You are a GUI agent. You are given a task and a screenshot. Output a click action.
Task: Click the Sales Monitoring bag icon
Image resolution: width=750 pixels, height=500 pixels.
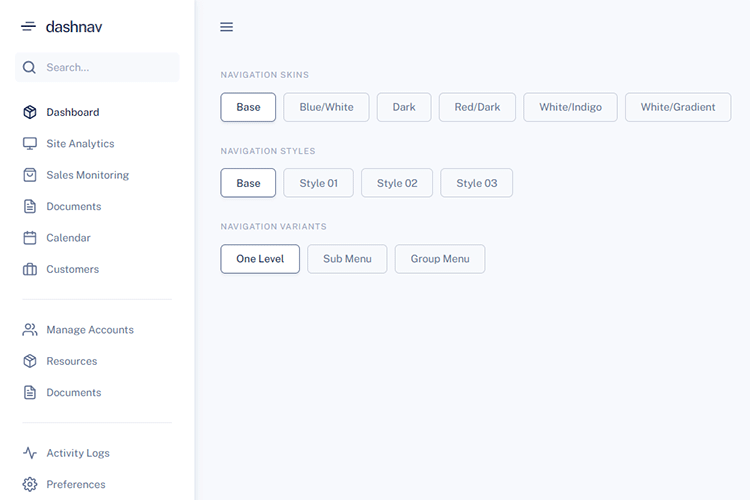(30, 175)
